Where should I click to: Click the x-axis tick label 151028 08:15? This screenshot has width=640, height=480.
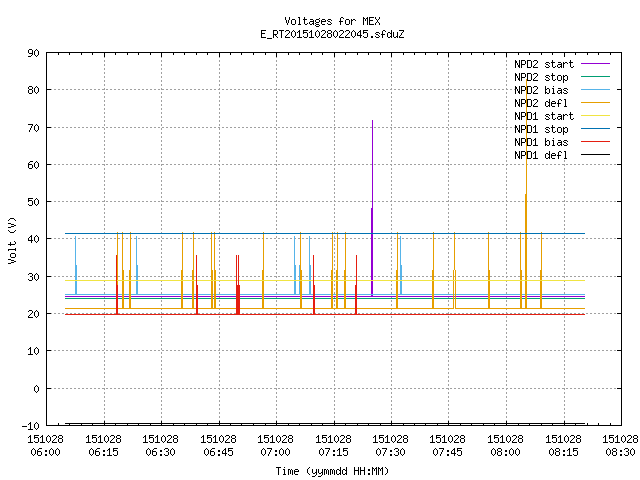pos(563,446)
